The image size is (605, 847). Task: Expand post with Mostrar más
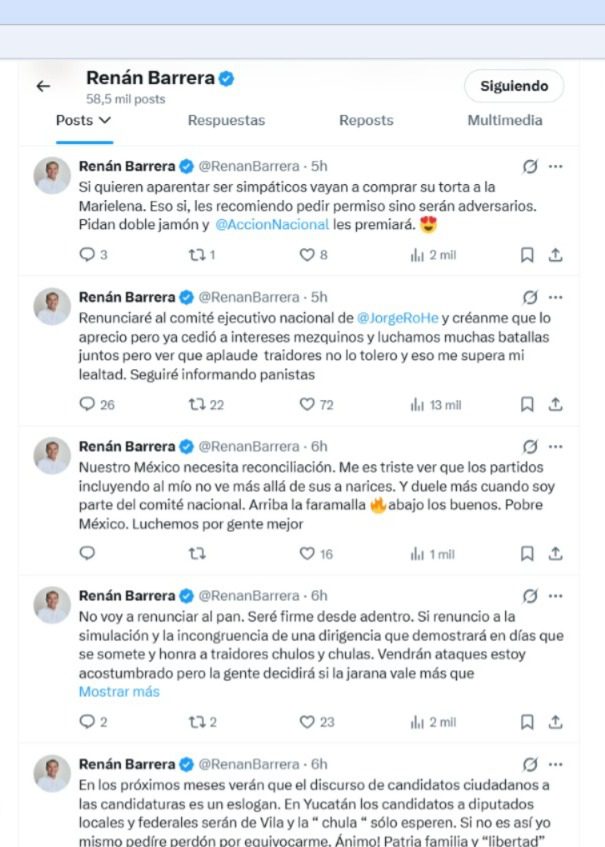(119, 691)
